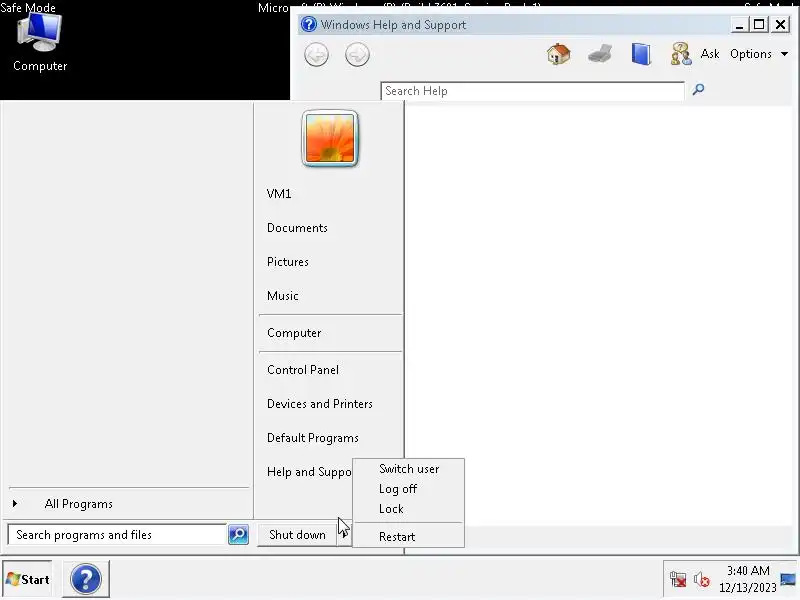Select Restart from power menu
This screenshot has height=600, width=800.
pyautogui.click(x=397, y=537)
